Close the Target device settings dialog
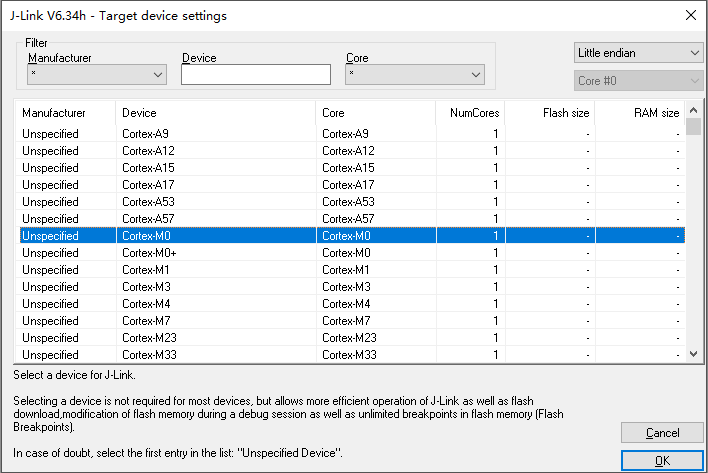Viewport: 708px width, 473px height. tap(690, 15)
